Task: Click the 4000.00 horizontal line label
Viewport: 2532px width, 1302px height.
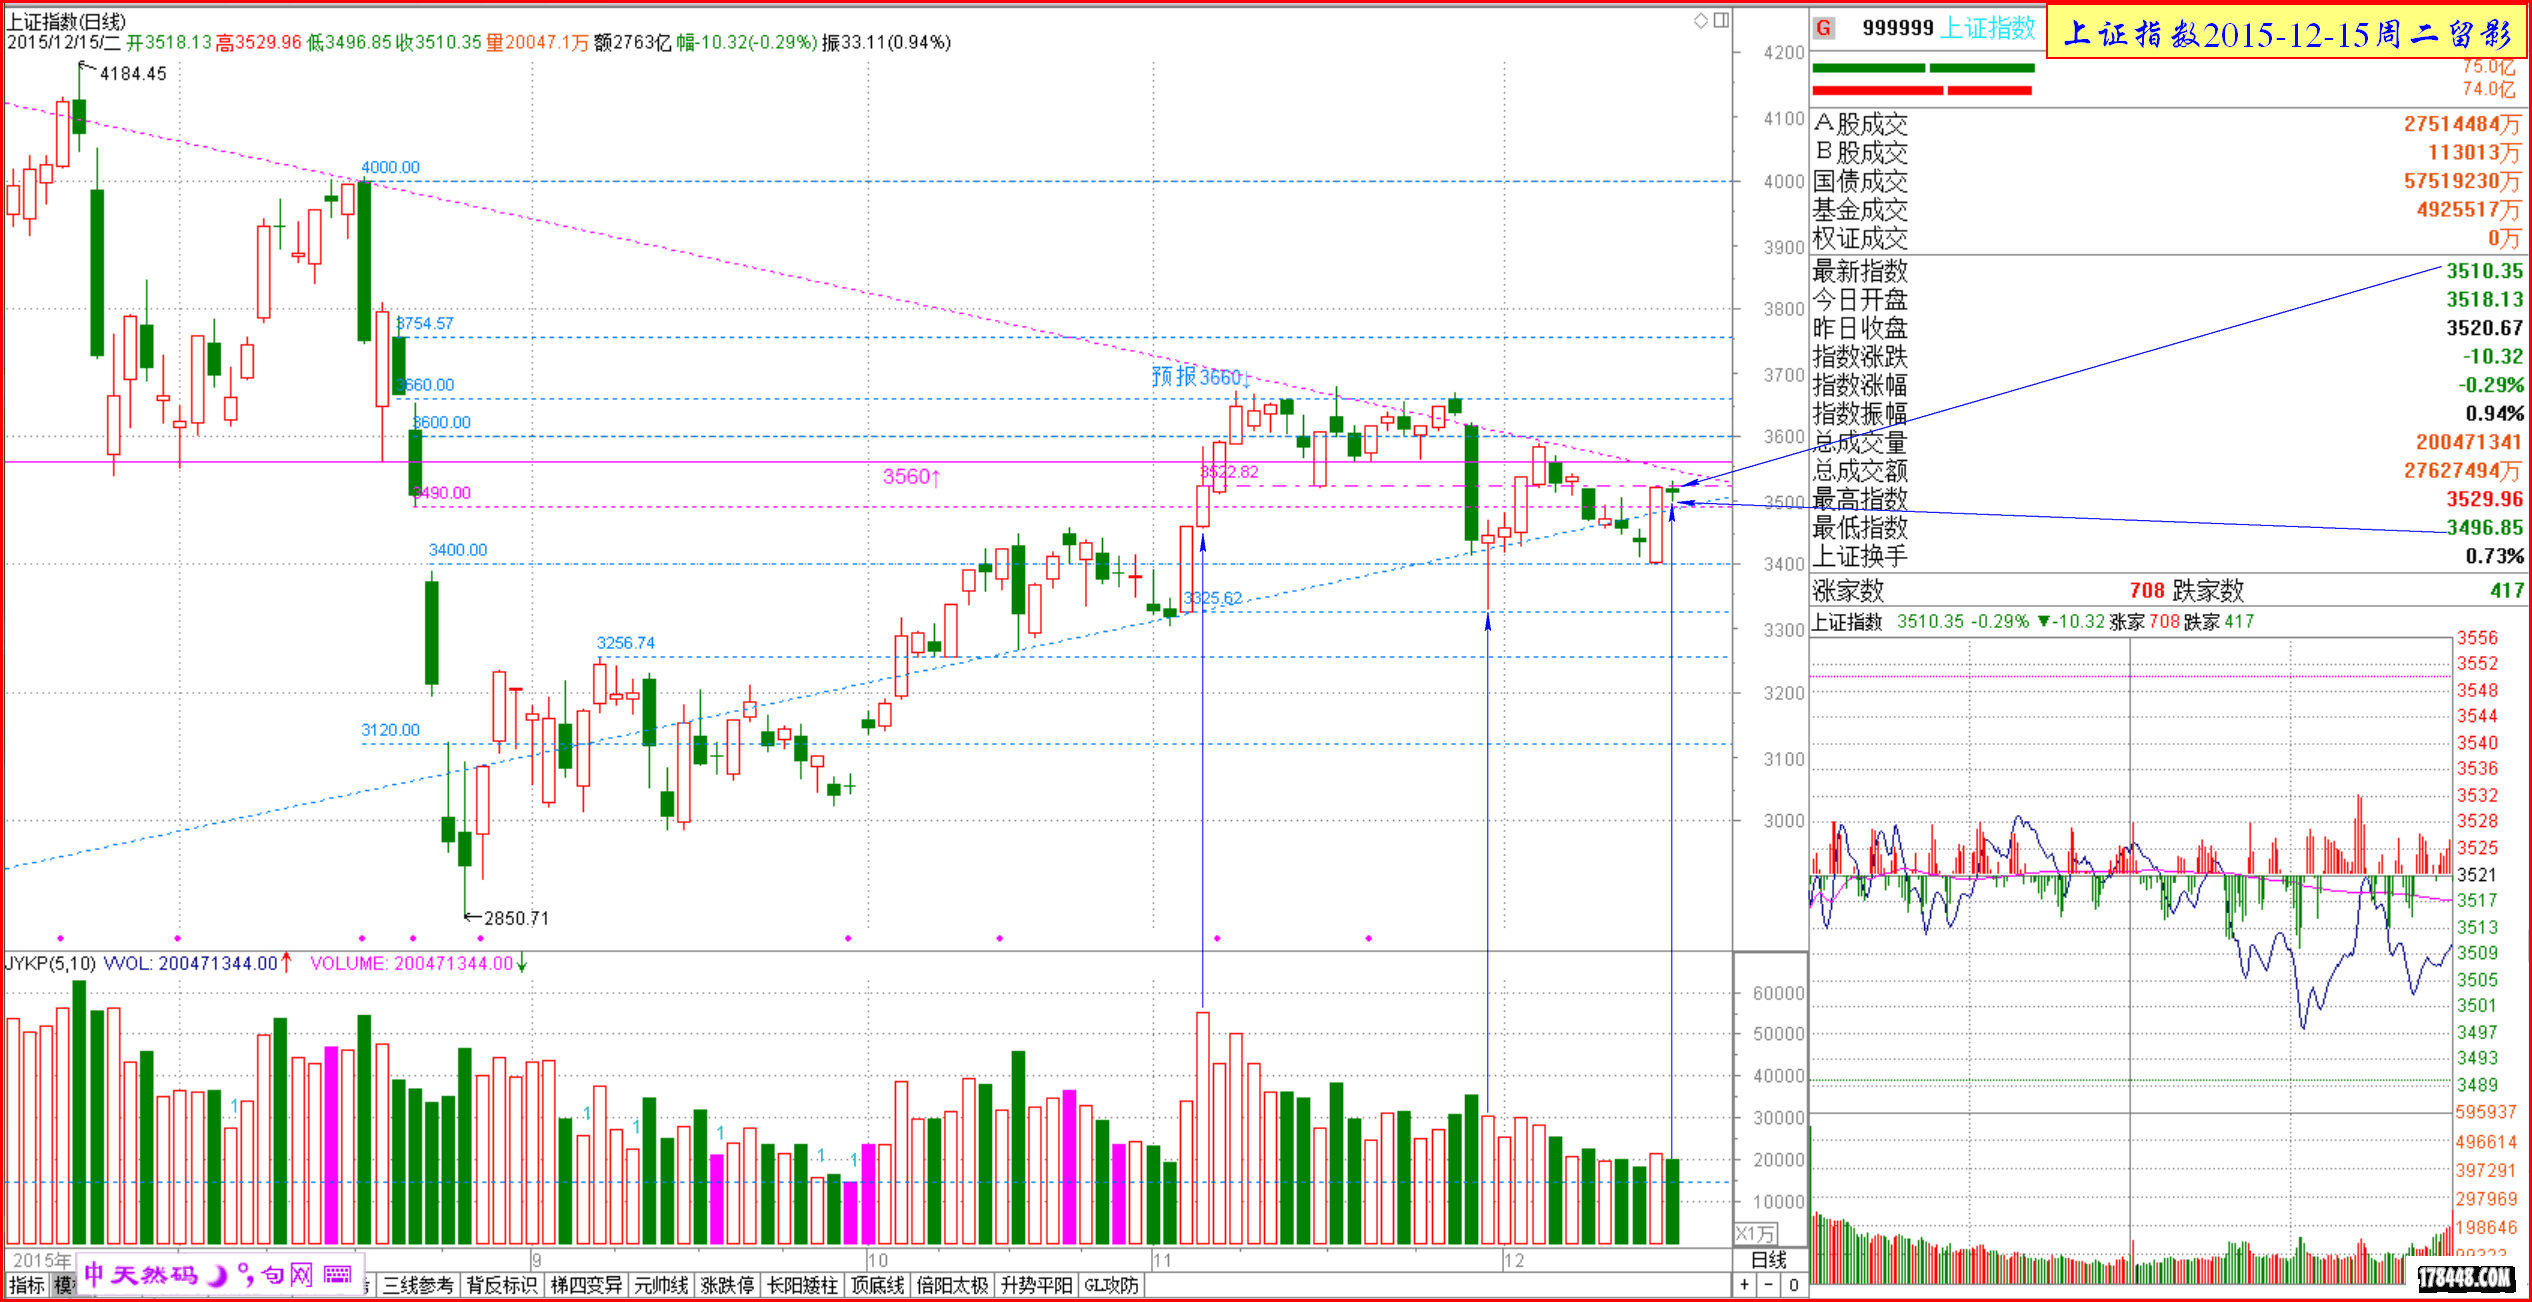Action: [390, 167]
